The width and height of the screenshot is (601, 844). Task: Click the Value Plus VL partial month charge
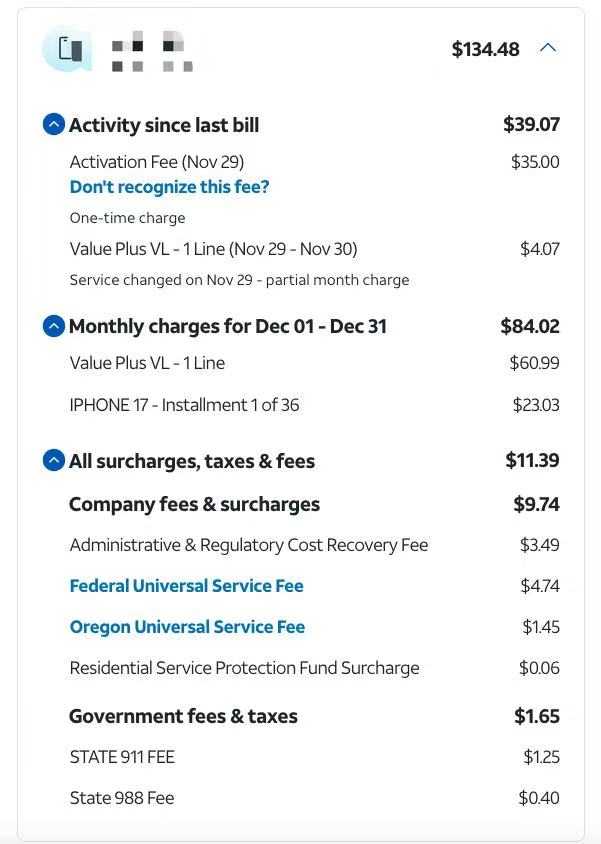pyautogui.click(x=213, y=249)
